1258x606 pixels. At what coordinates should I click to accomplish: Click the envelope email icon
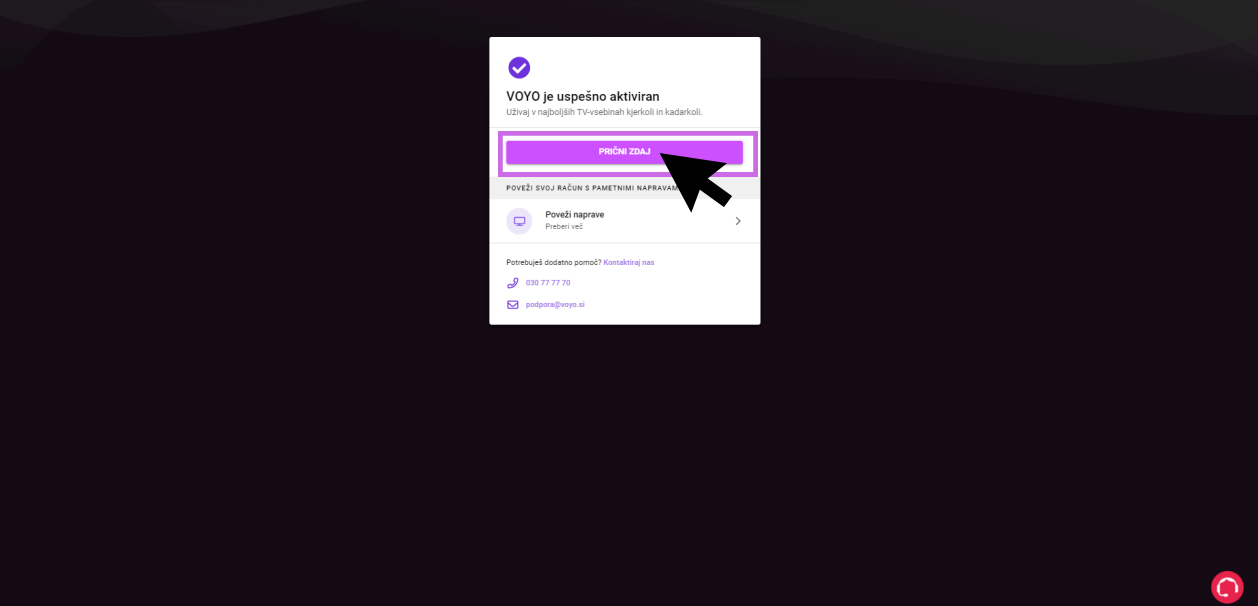[513, 304]
